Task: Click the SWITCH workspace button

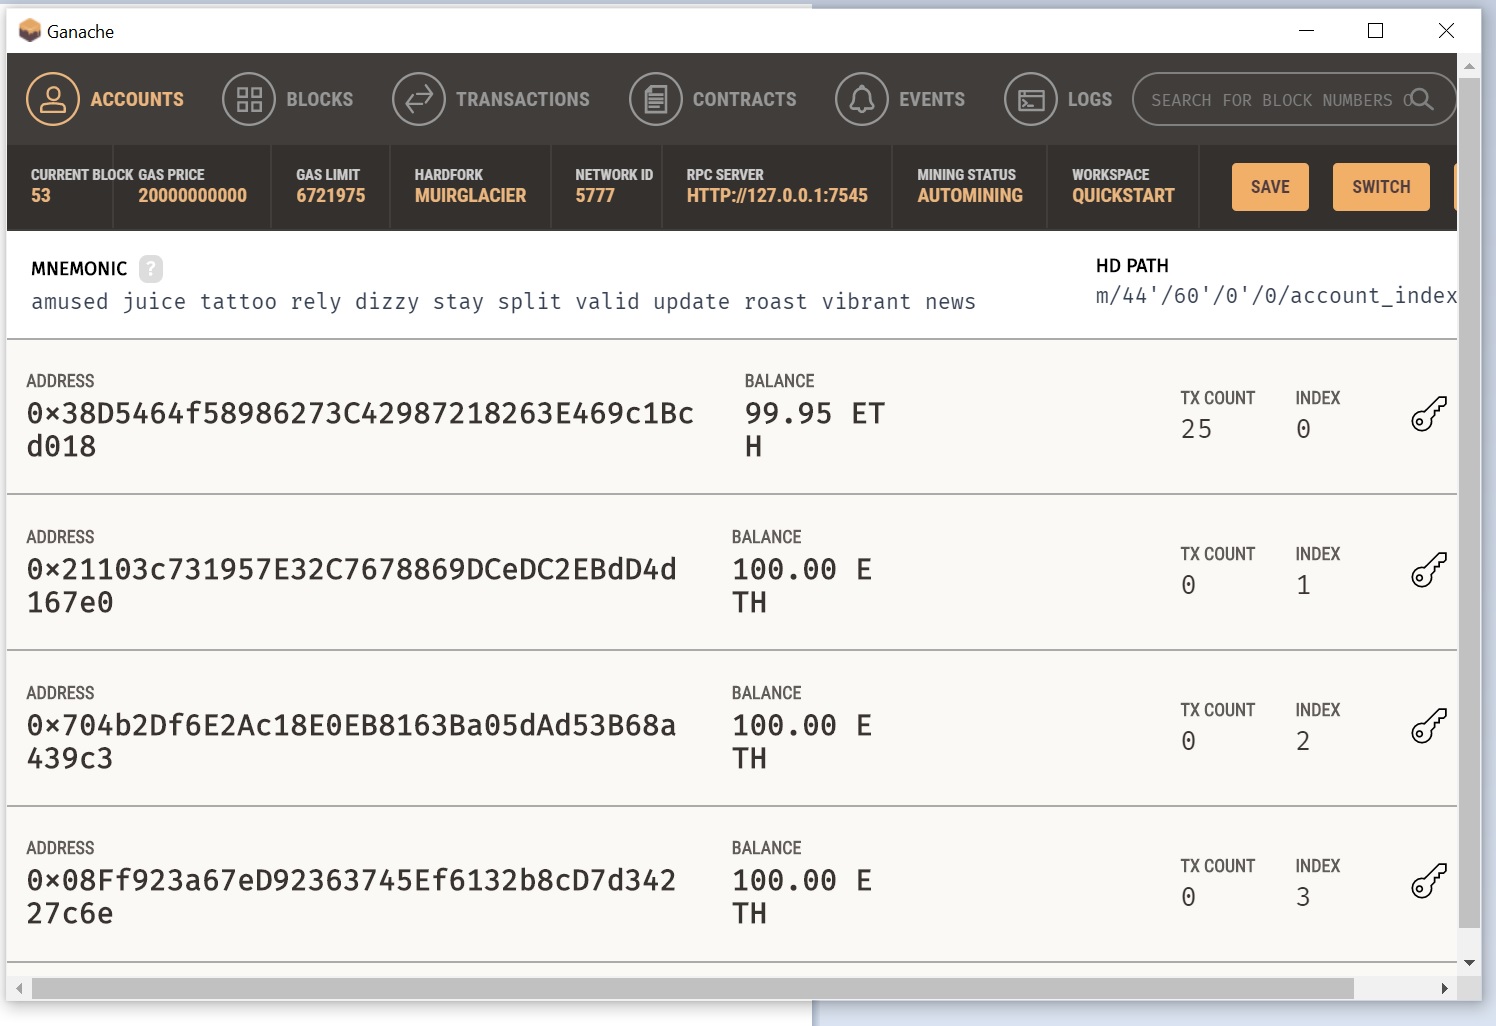Action: [1381, 187]
